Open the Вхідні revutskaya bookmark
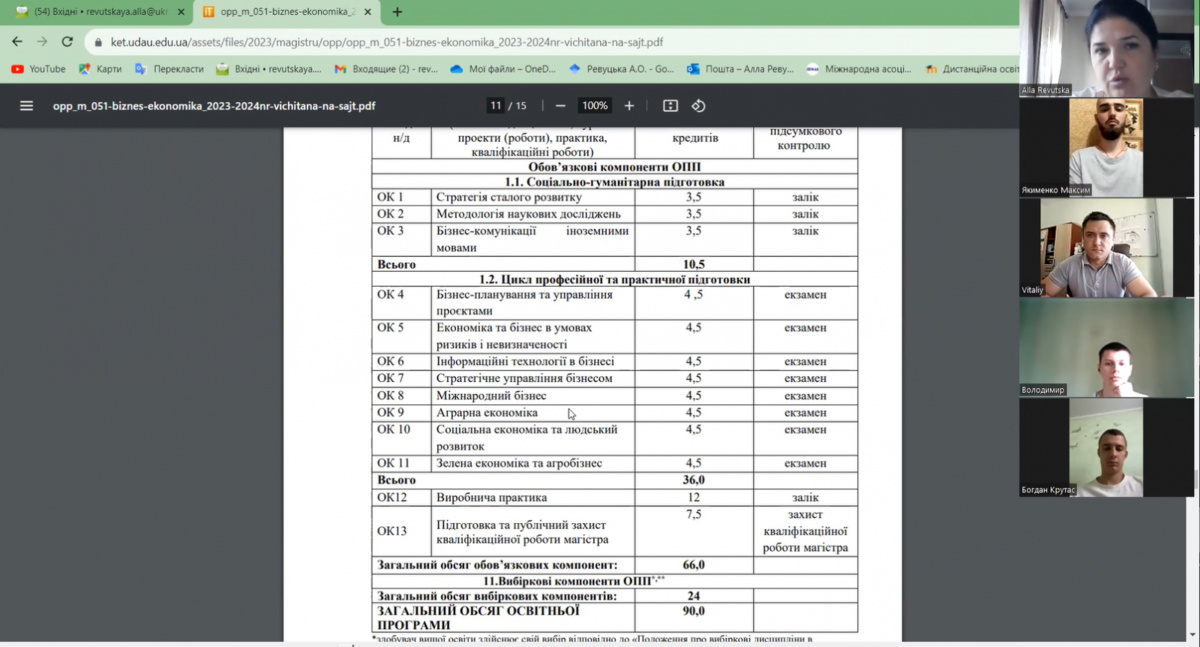 [269, 69]
